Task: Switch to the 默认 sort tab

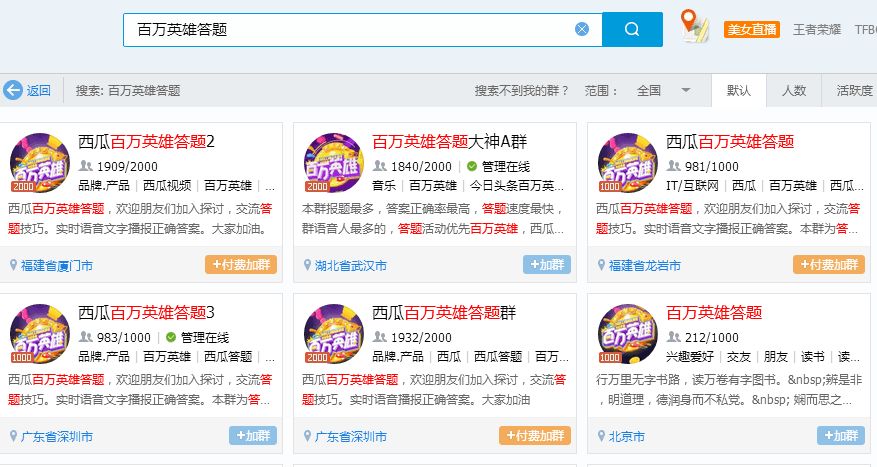Action: tap(739, 91)
